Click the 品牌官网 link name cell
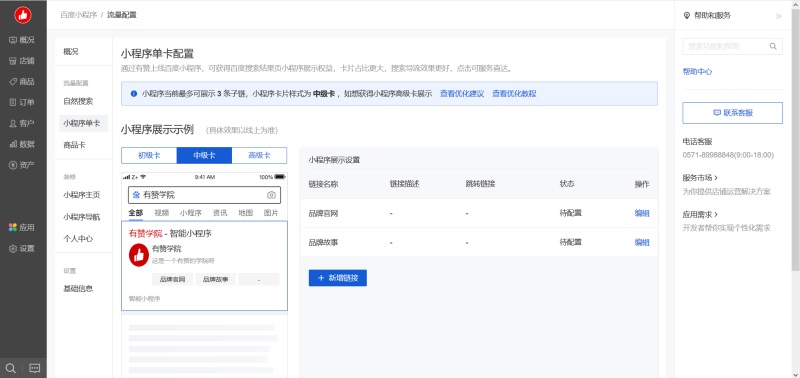The height and width of the screenshot is (378, 800). point(323,213)
